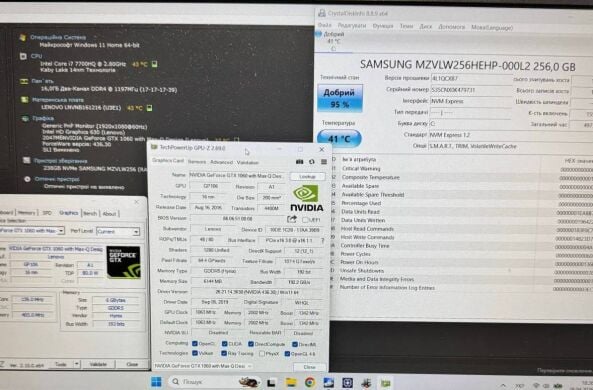Screen dimensions: 593x390
Task: Open the Disk menu in CrystalDiskInfo
Action: click(x=425, y=26)
